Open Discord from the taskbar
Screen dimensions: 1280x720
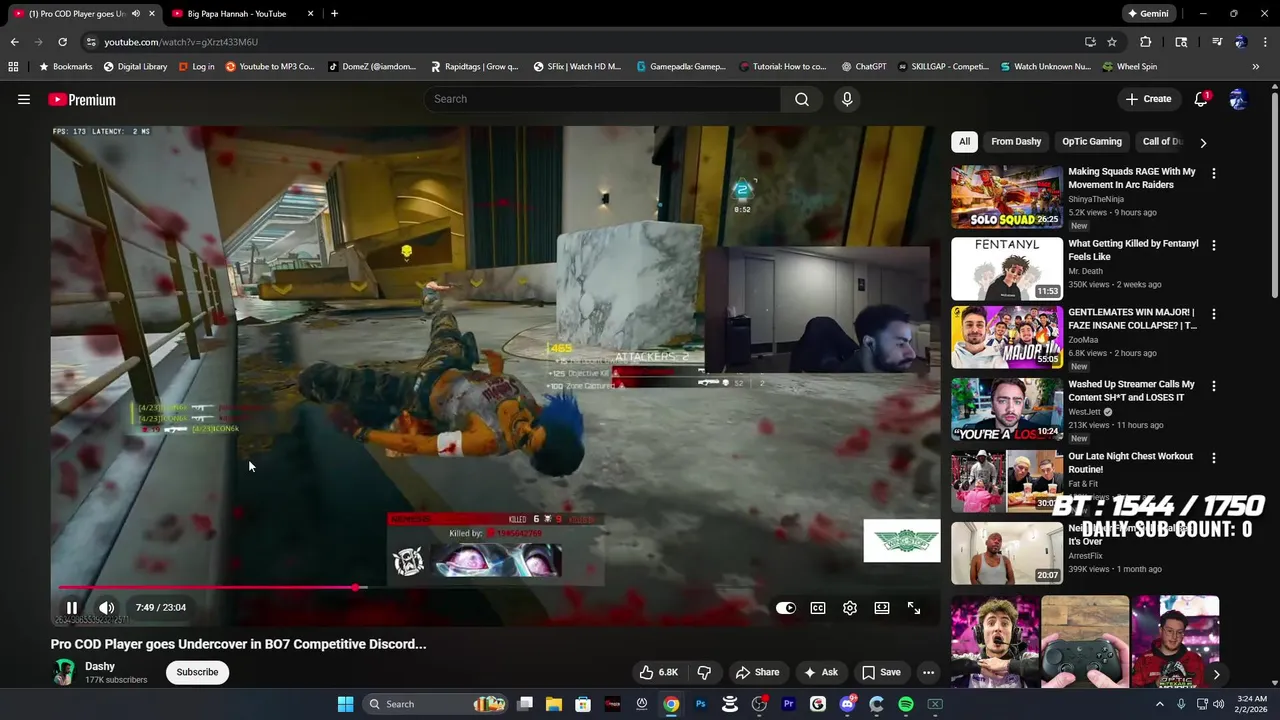(847, 704)
